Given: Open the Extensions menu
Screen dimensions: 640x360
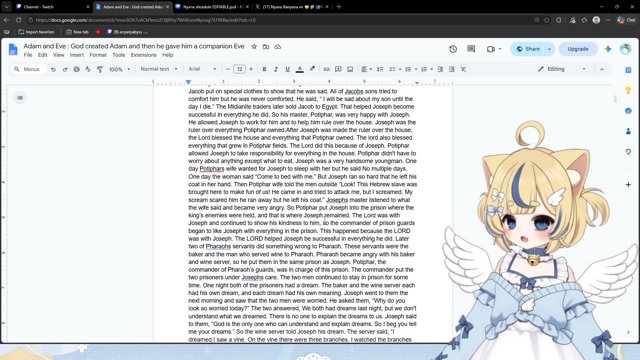Looking at the screenshot, I should (x=144, y=55).
